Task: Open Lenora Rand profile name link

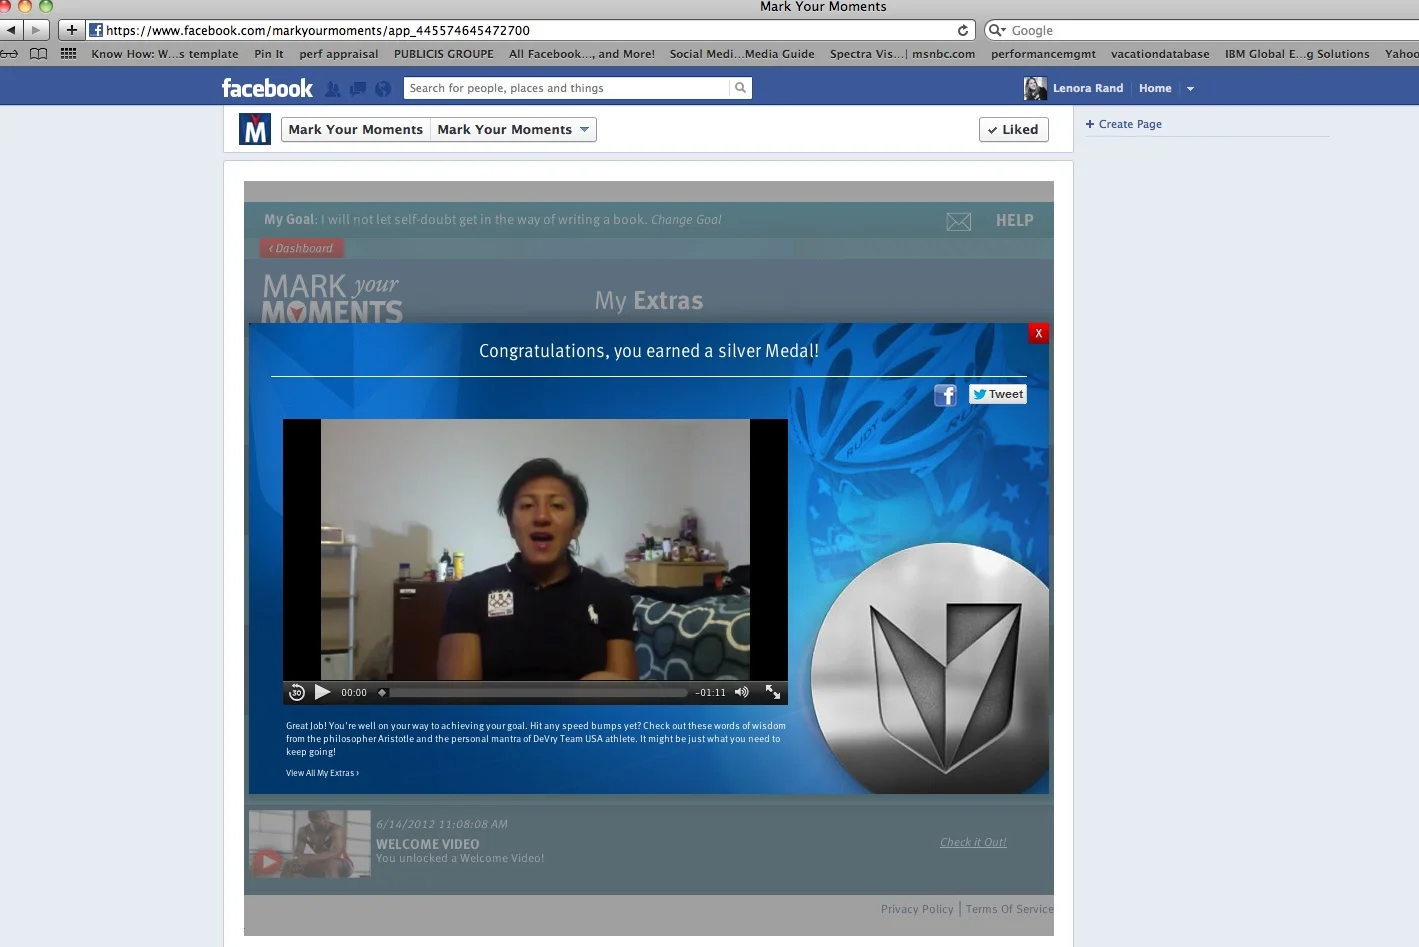Action: pos(1088,88)
